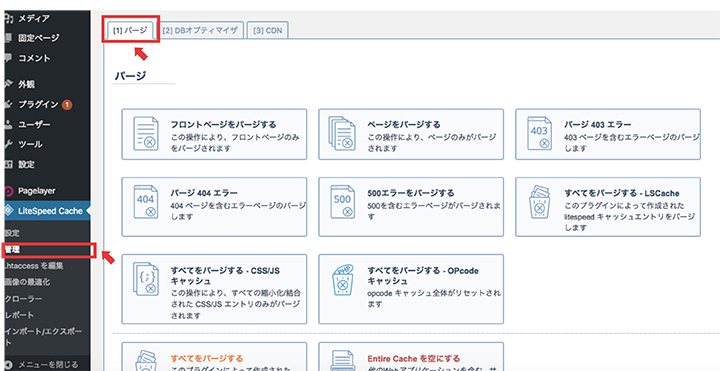Click the LiteSpeed Cache sidebar logo icon
The image size is (720, 371).
[8, 211]
